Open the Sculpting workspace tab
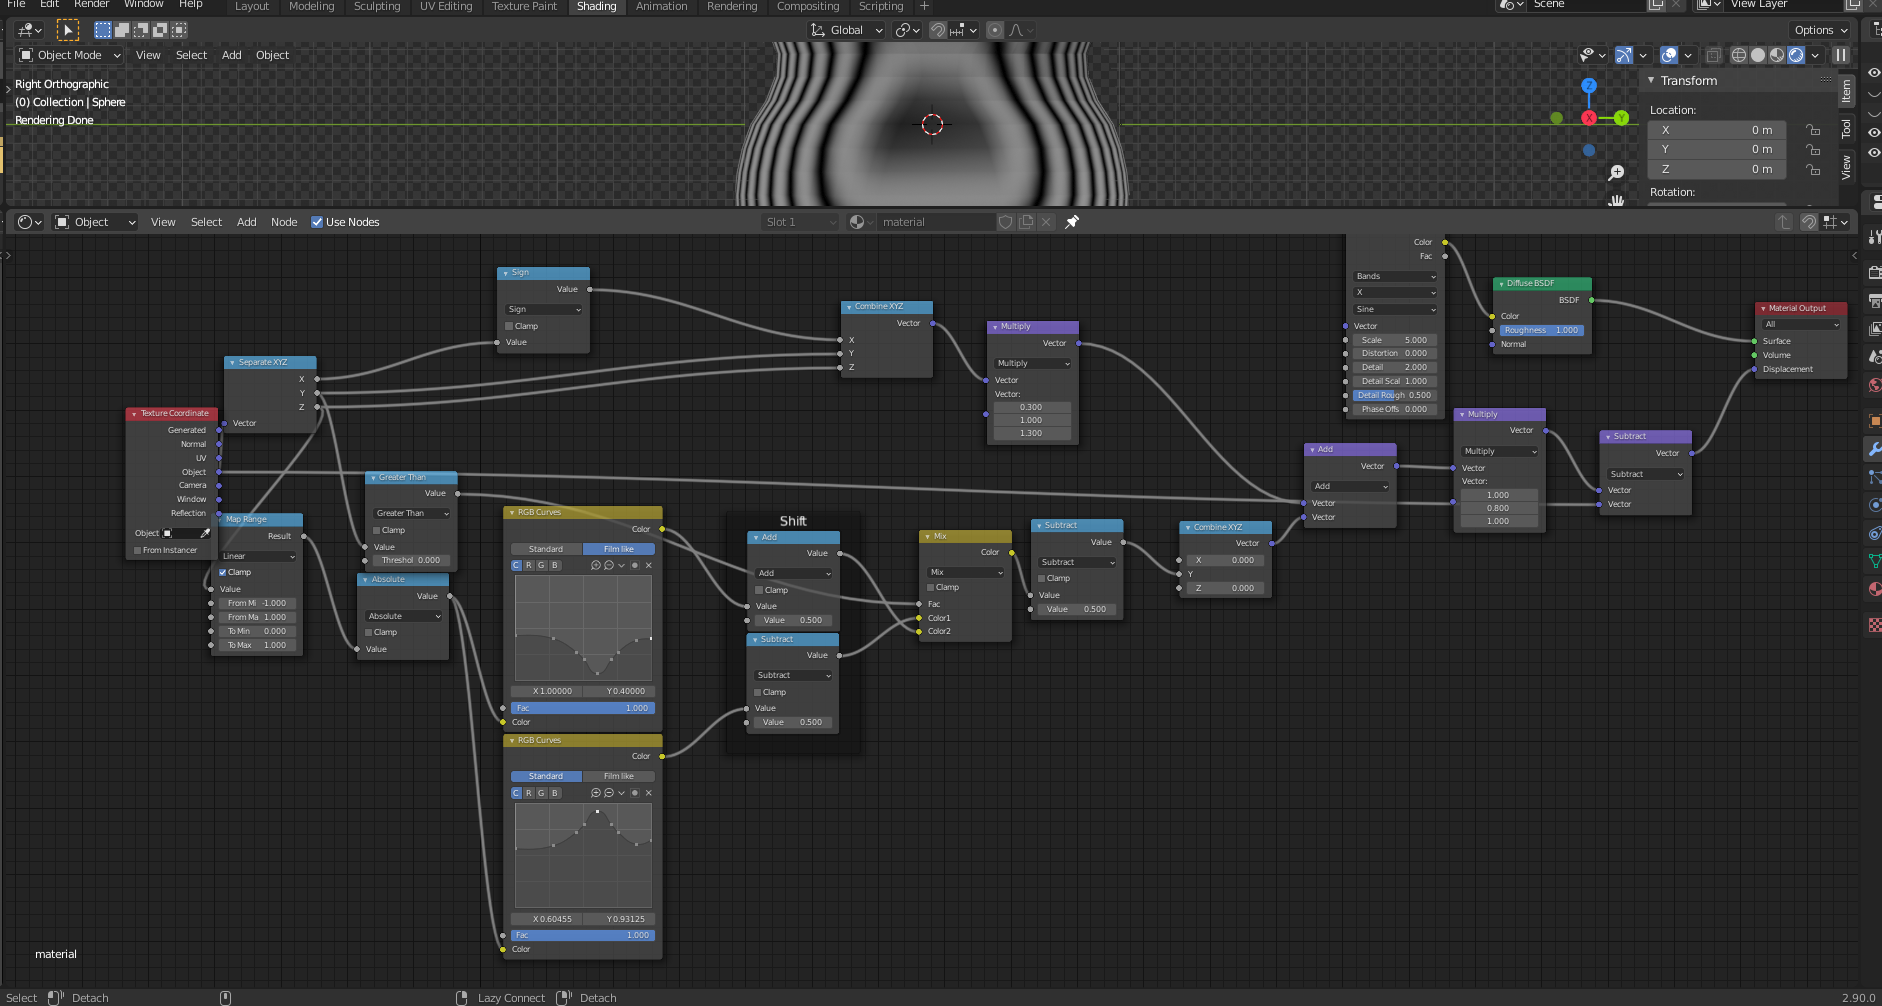The image size is (1882, 1006). click(377, 6)
